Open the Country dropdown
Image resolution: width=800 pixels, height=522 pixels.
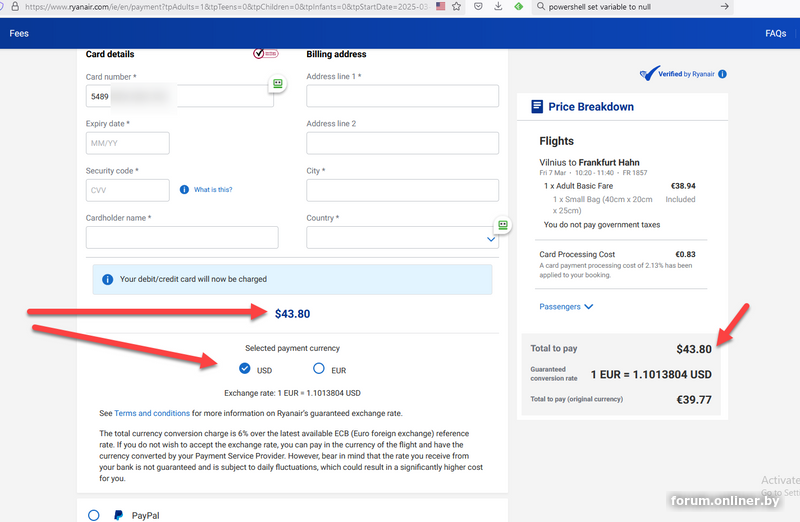402,238
